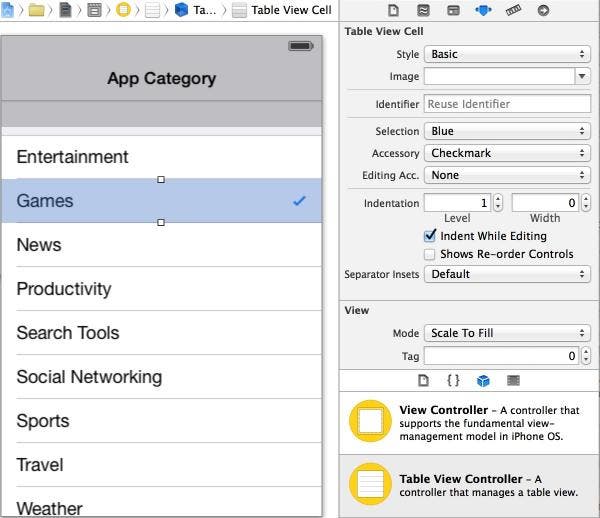Image resolution: width=600 pixels, height=518 pixels.
Task: Click the Reuse Identifier text field
Action: coord(507,104)
